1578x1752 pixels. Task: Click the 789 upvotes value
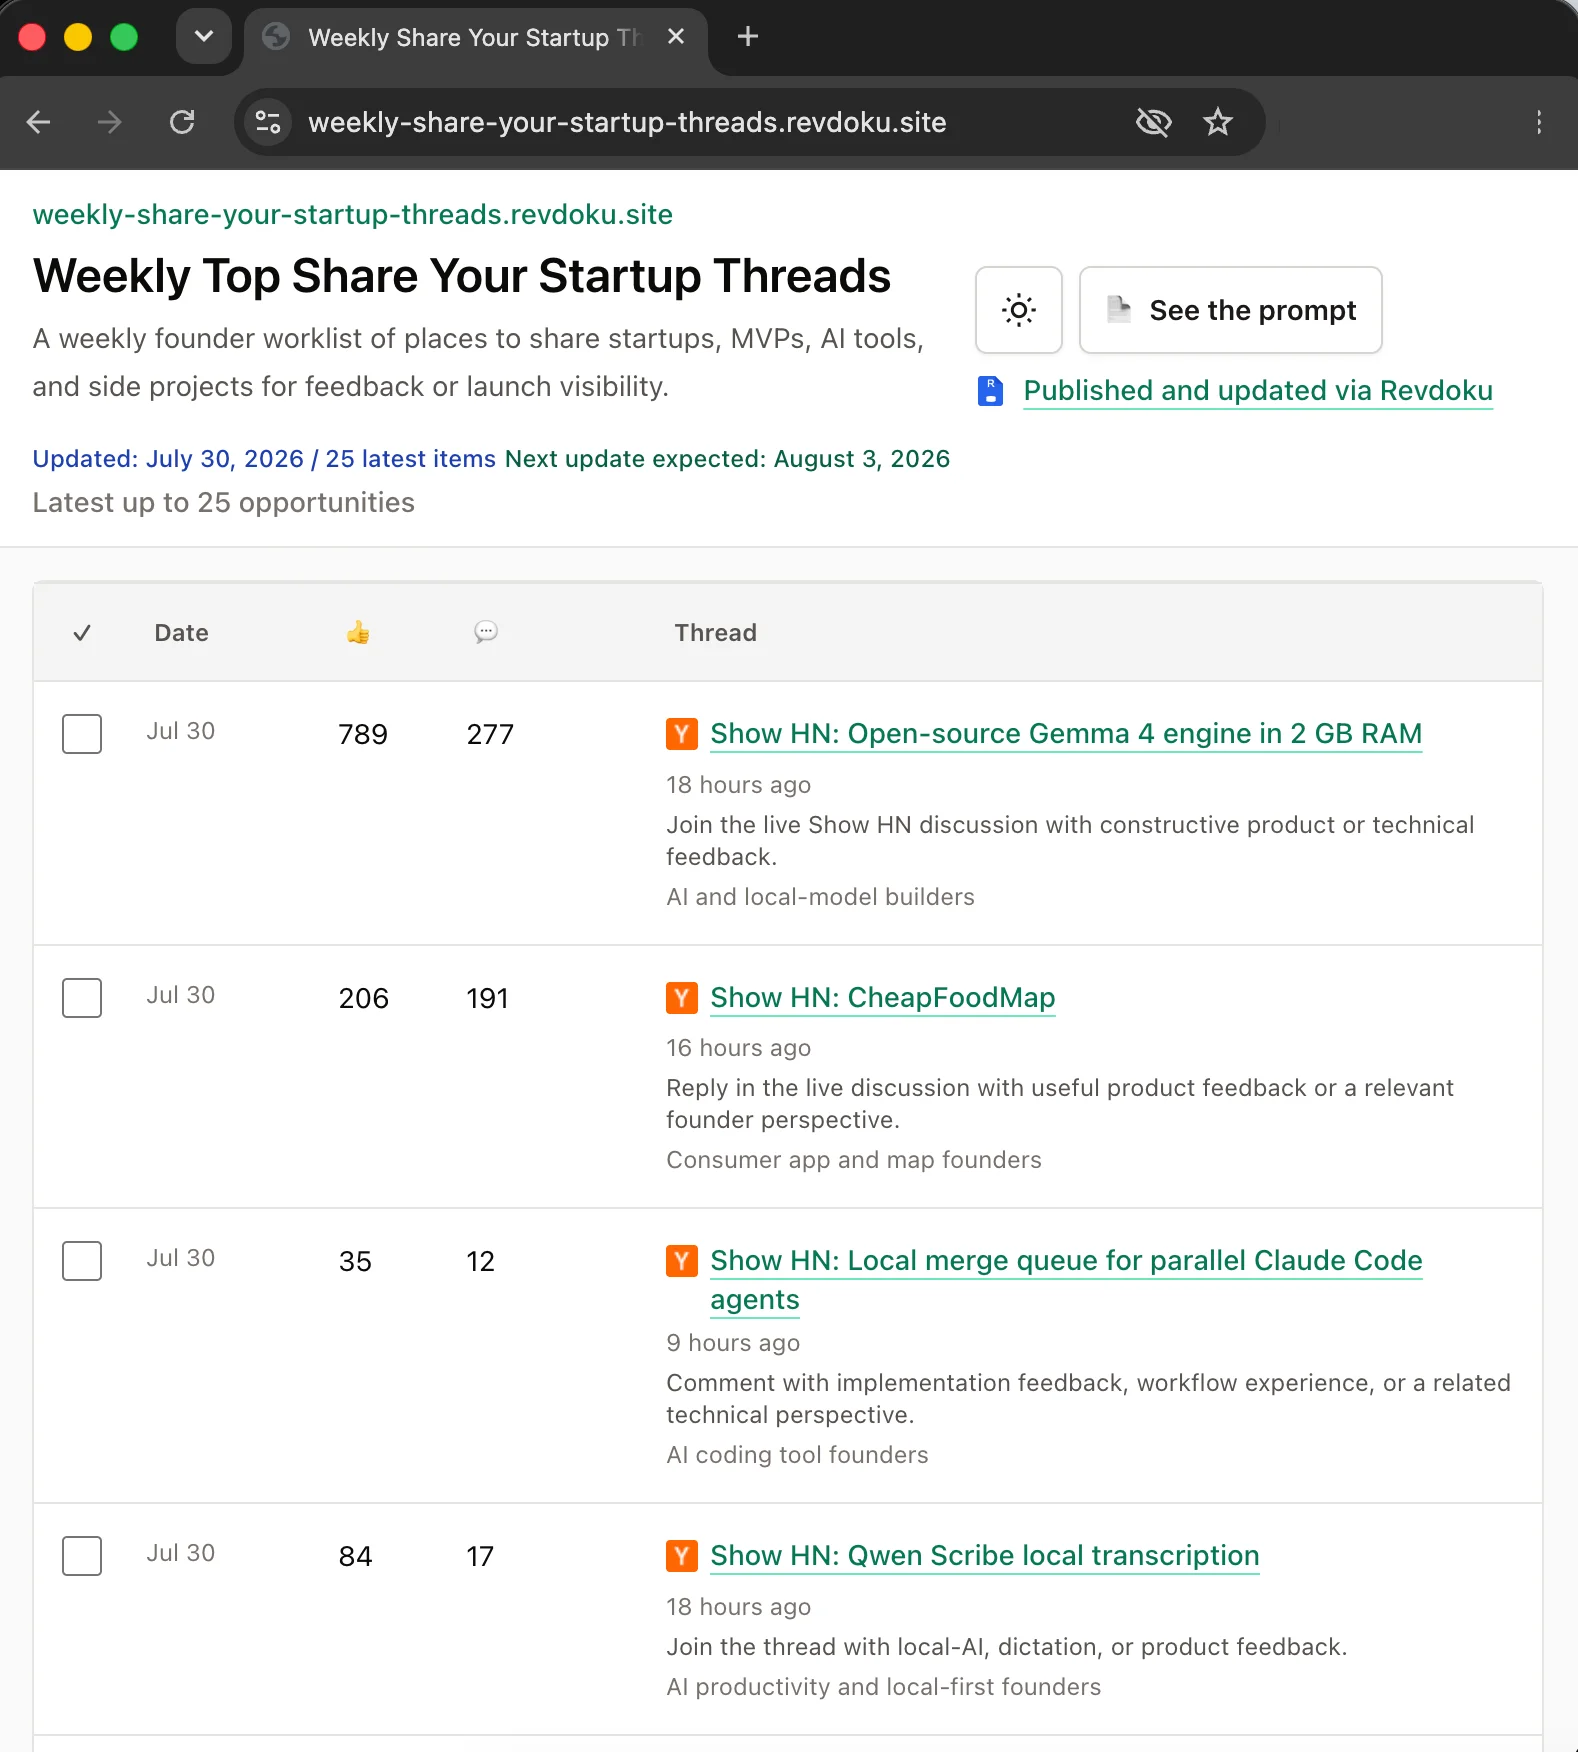coord(363,735)
